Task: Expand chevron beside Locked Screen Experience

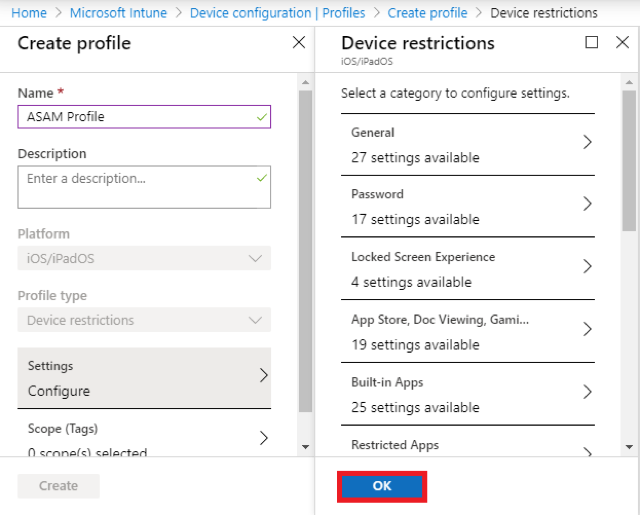Action: pos(587,266)
